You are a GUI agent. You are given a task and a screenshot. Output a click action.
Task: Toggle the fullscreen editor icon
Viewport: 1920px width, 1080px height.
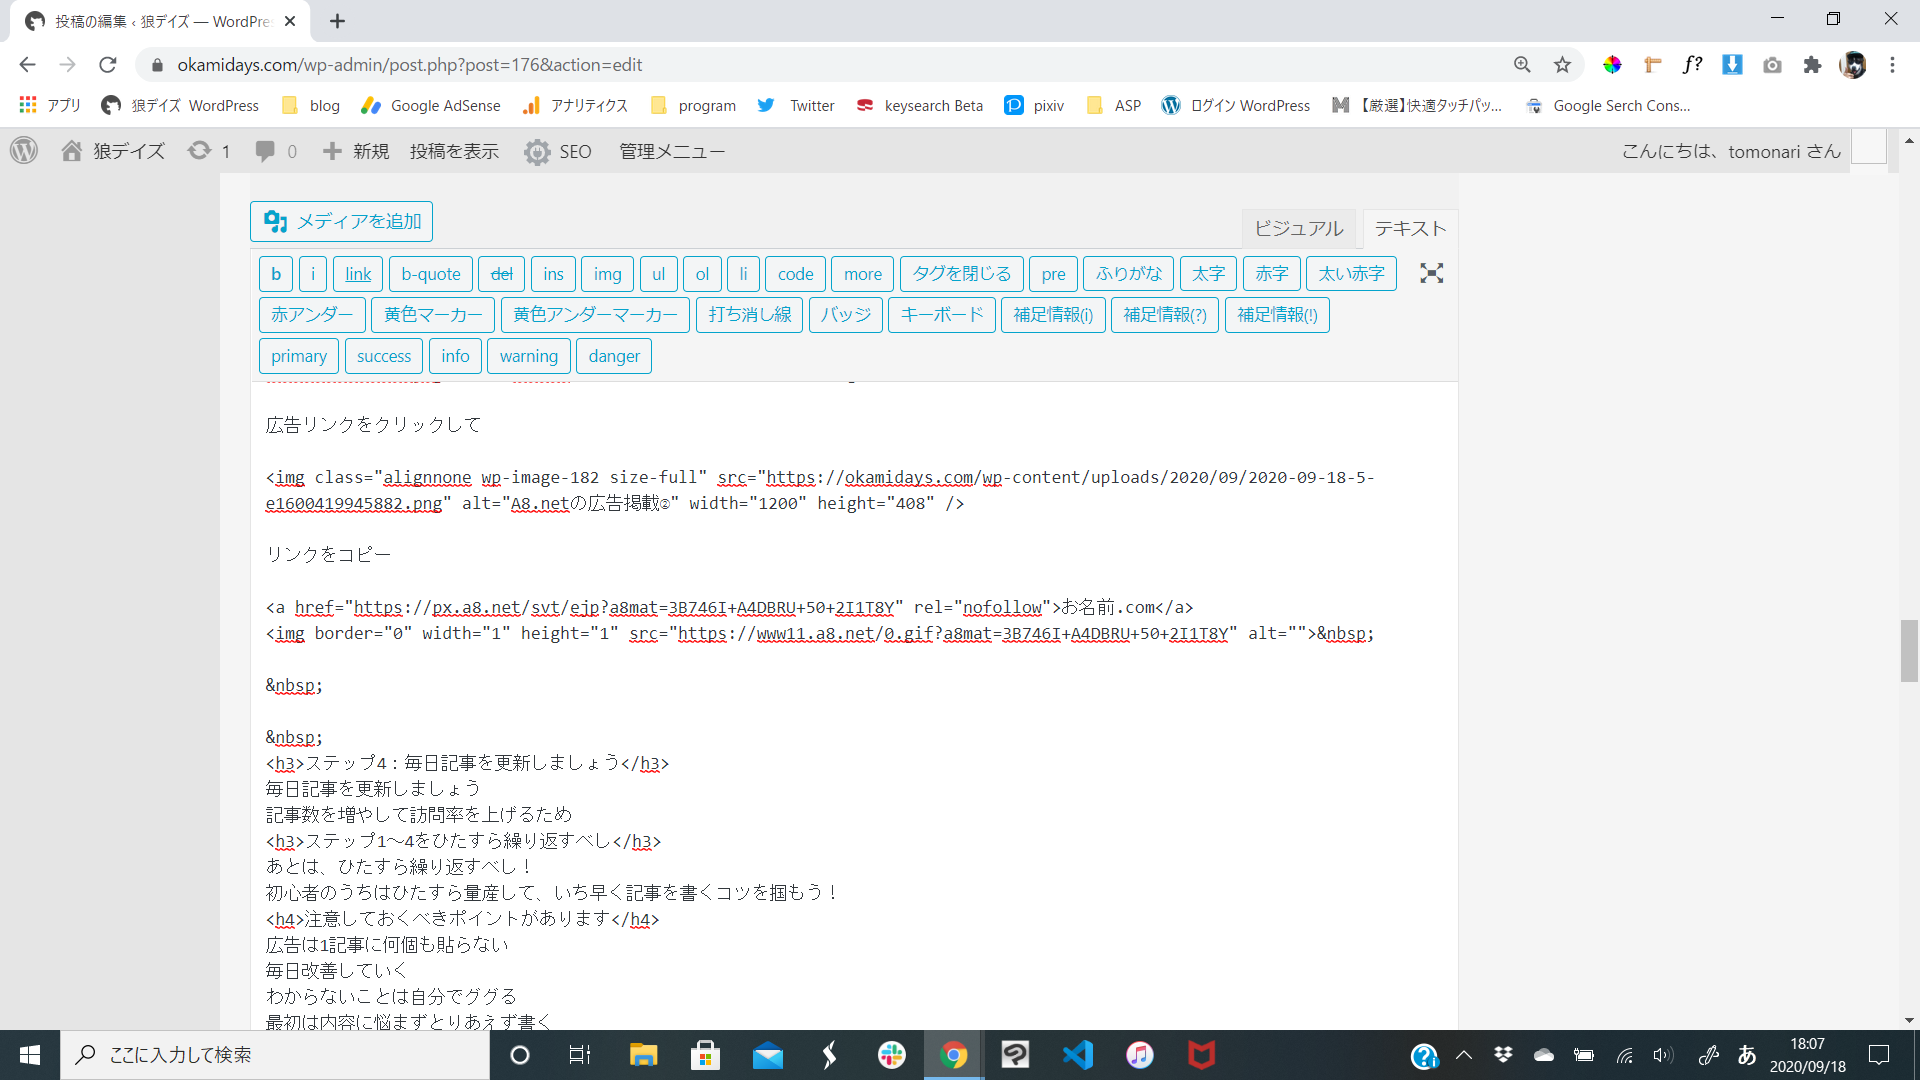[x=1431, y=274]
